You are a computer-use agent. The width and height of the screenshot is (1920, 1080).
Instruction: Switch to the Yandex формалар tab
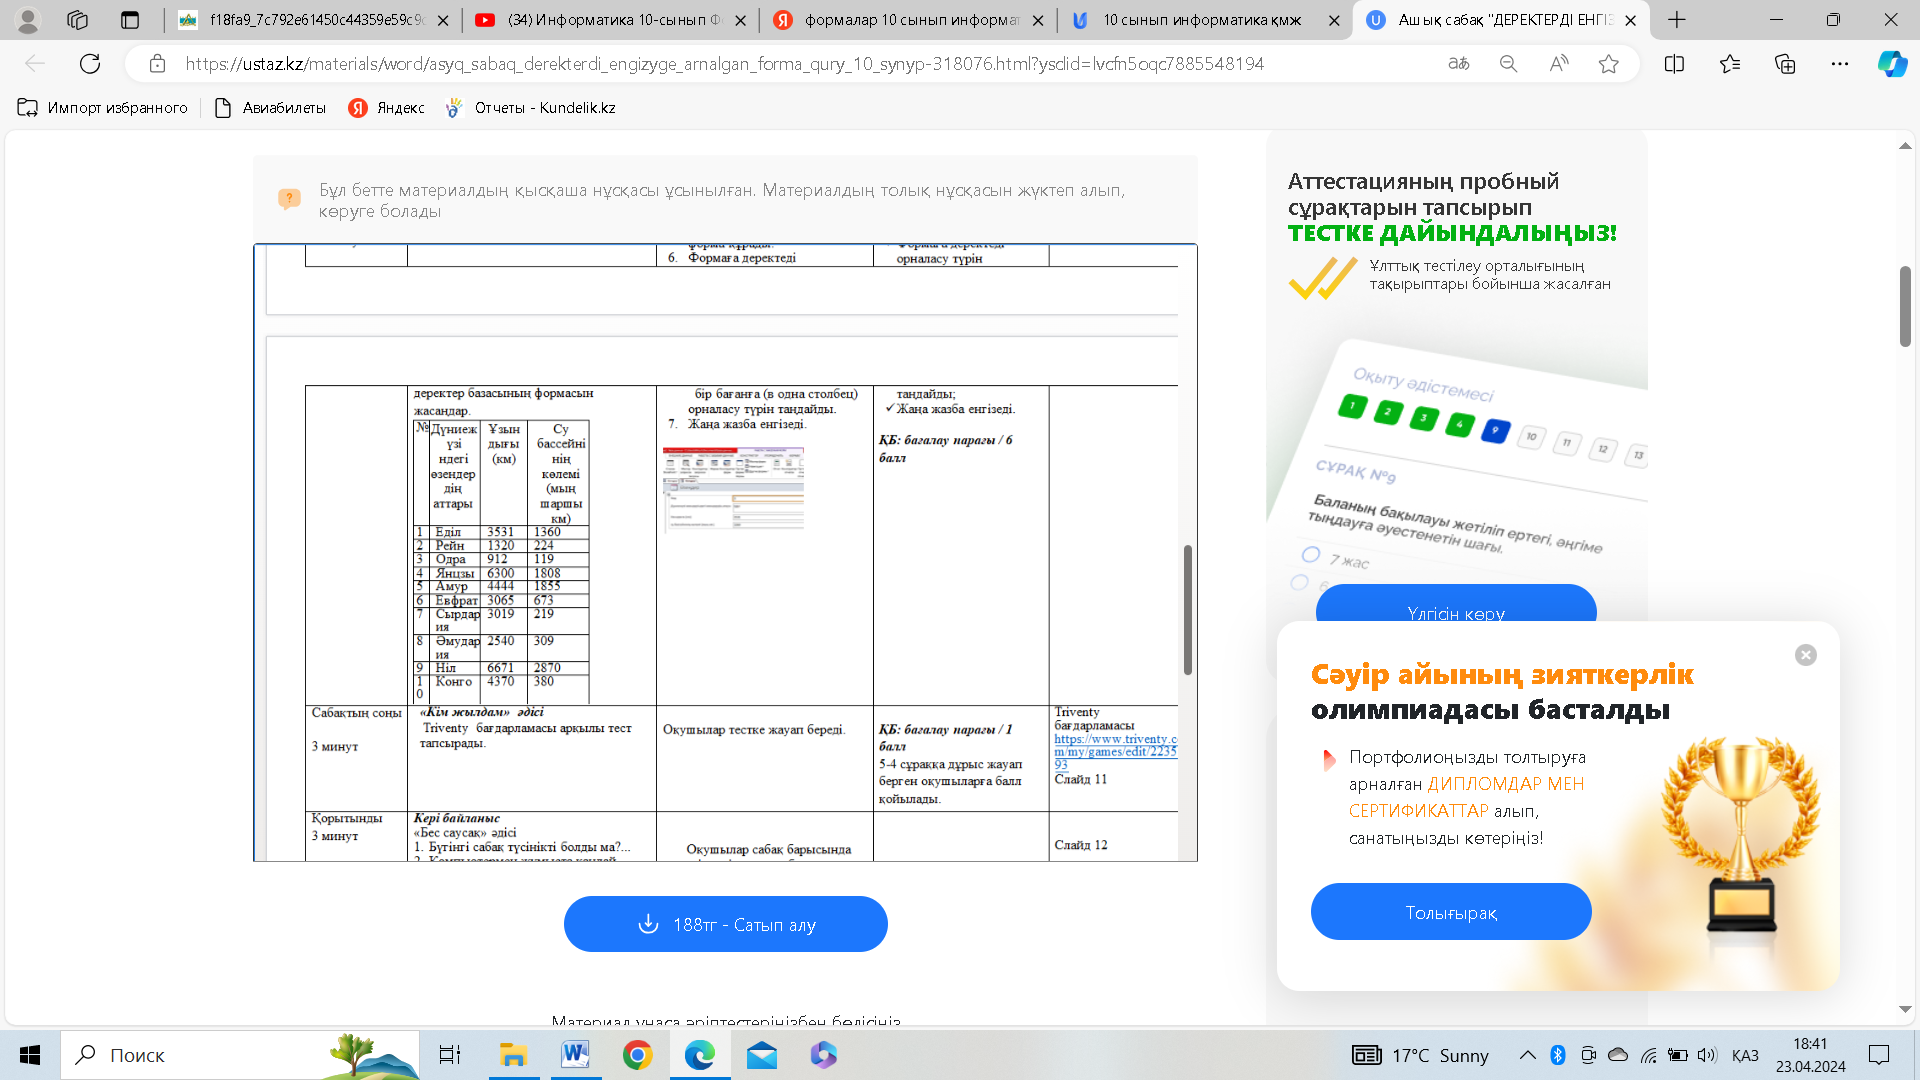coord(908,20)
